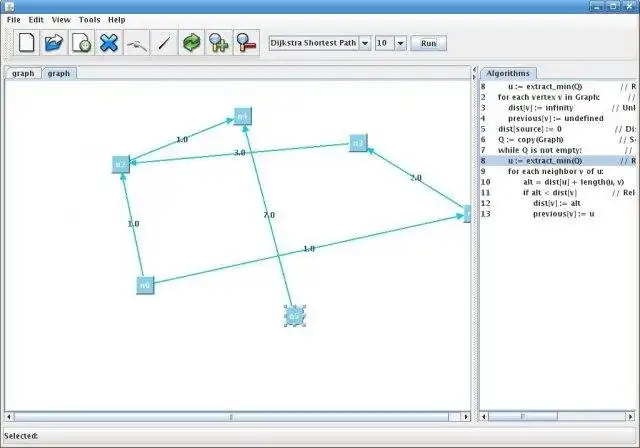
Task: Click graph canvas scrollbar left arrow
Action: click(9, 417)
